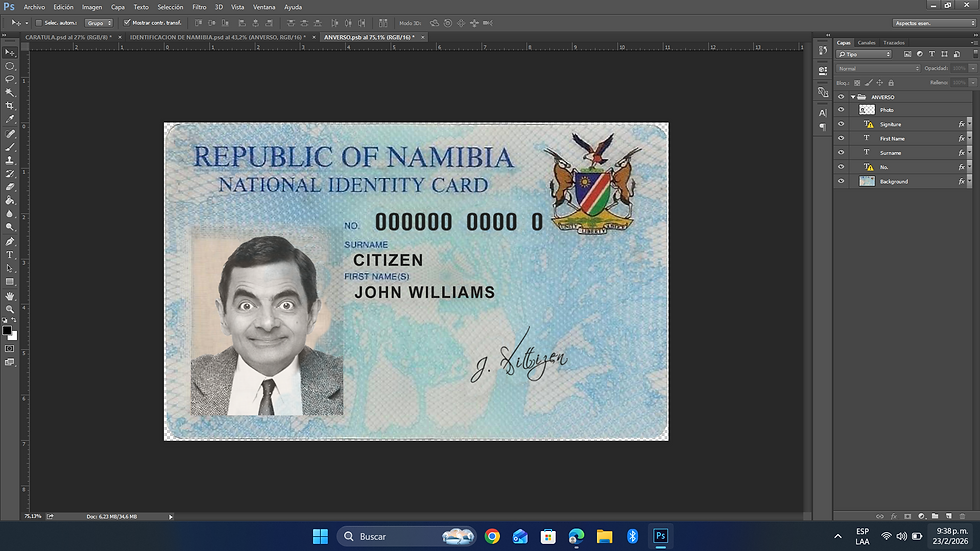Viewport: 980px width, 551px height.
Task: Select the Dodge tool
Action: (x=9, y=227)
